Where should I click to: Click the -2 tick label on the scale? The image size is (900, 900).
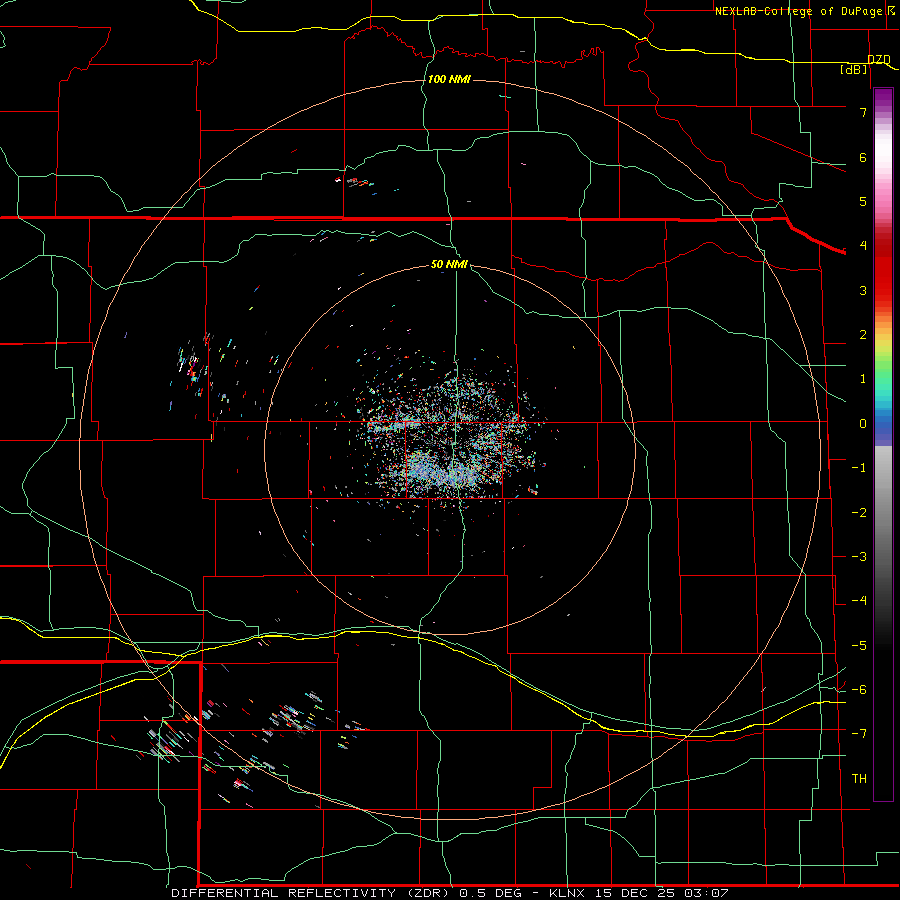click(859, 513)
